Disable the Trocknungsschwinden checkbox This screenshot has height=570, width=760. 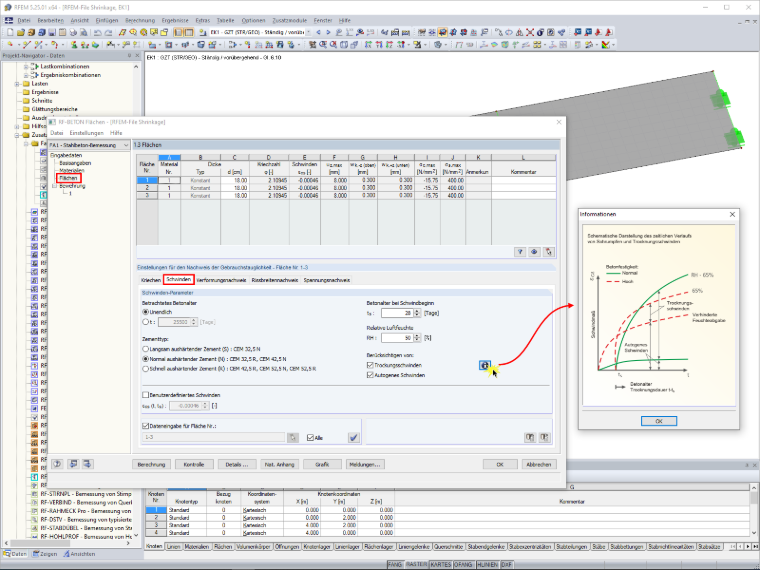(x=370, y=365)
